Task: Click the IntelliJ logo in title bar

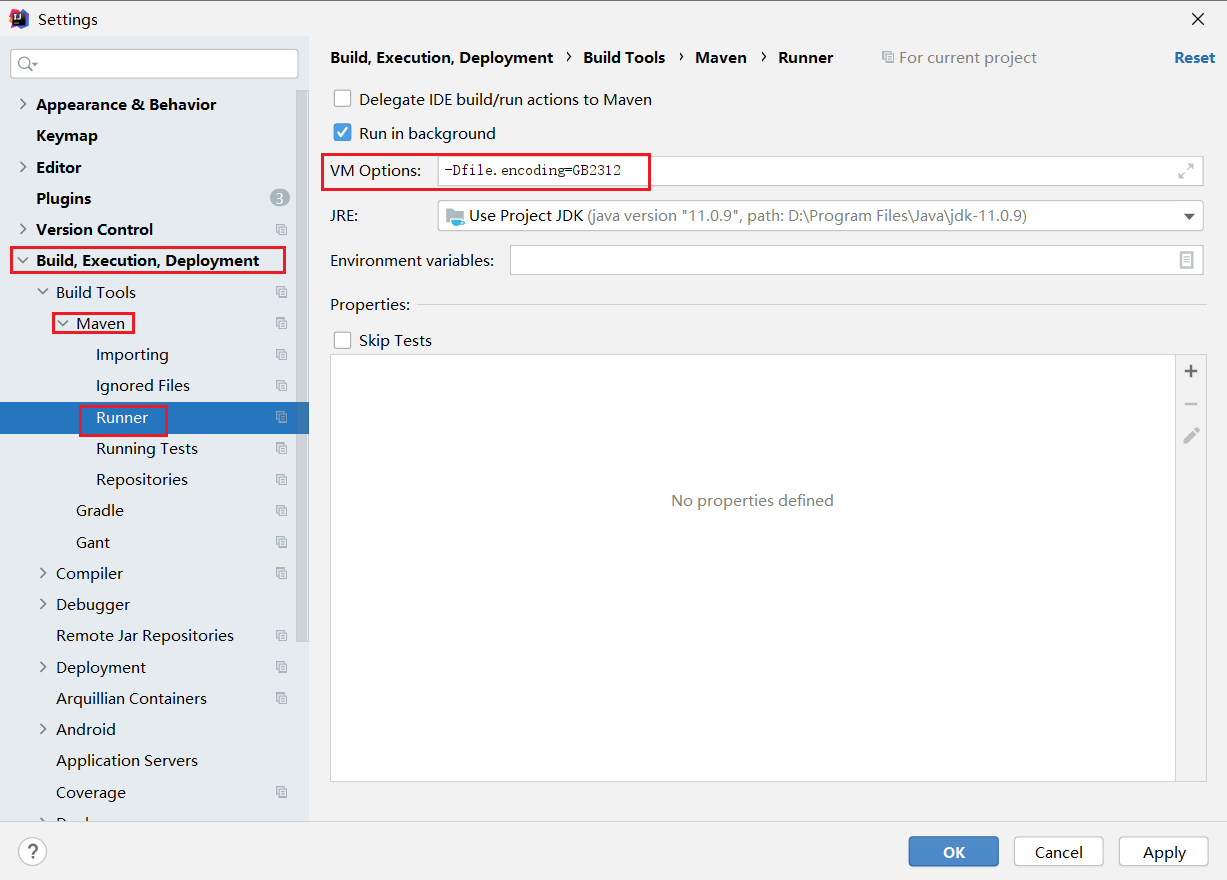Action: click(x=19, y=19)
